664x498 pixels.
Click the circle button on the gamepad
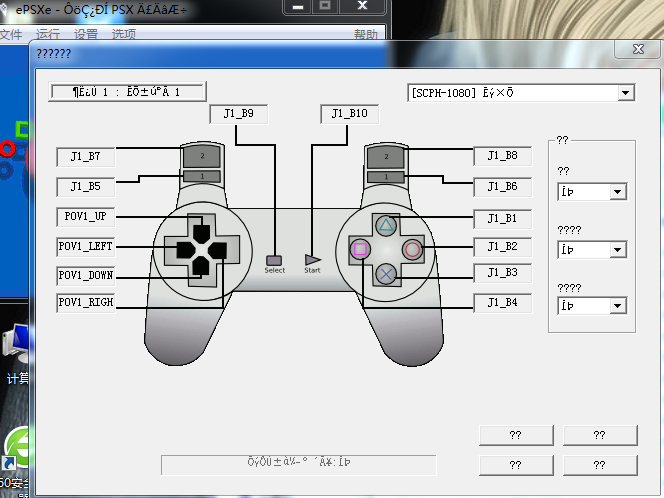[412, 249]
